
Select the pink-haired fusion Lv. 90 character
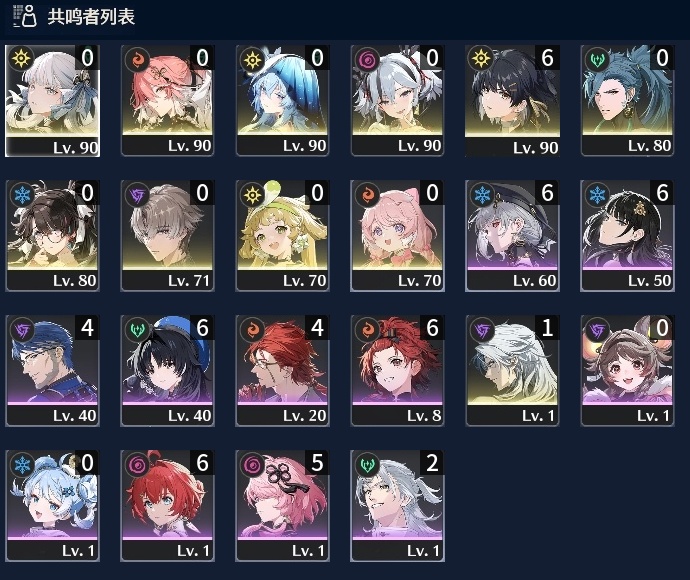pyautogui.click(x=167, y=101)
